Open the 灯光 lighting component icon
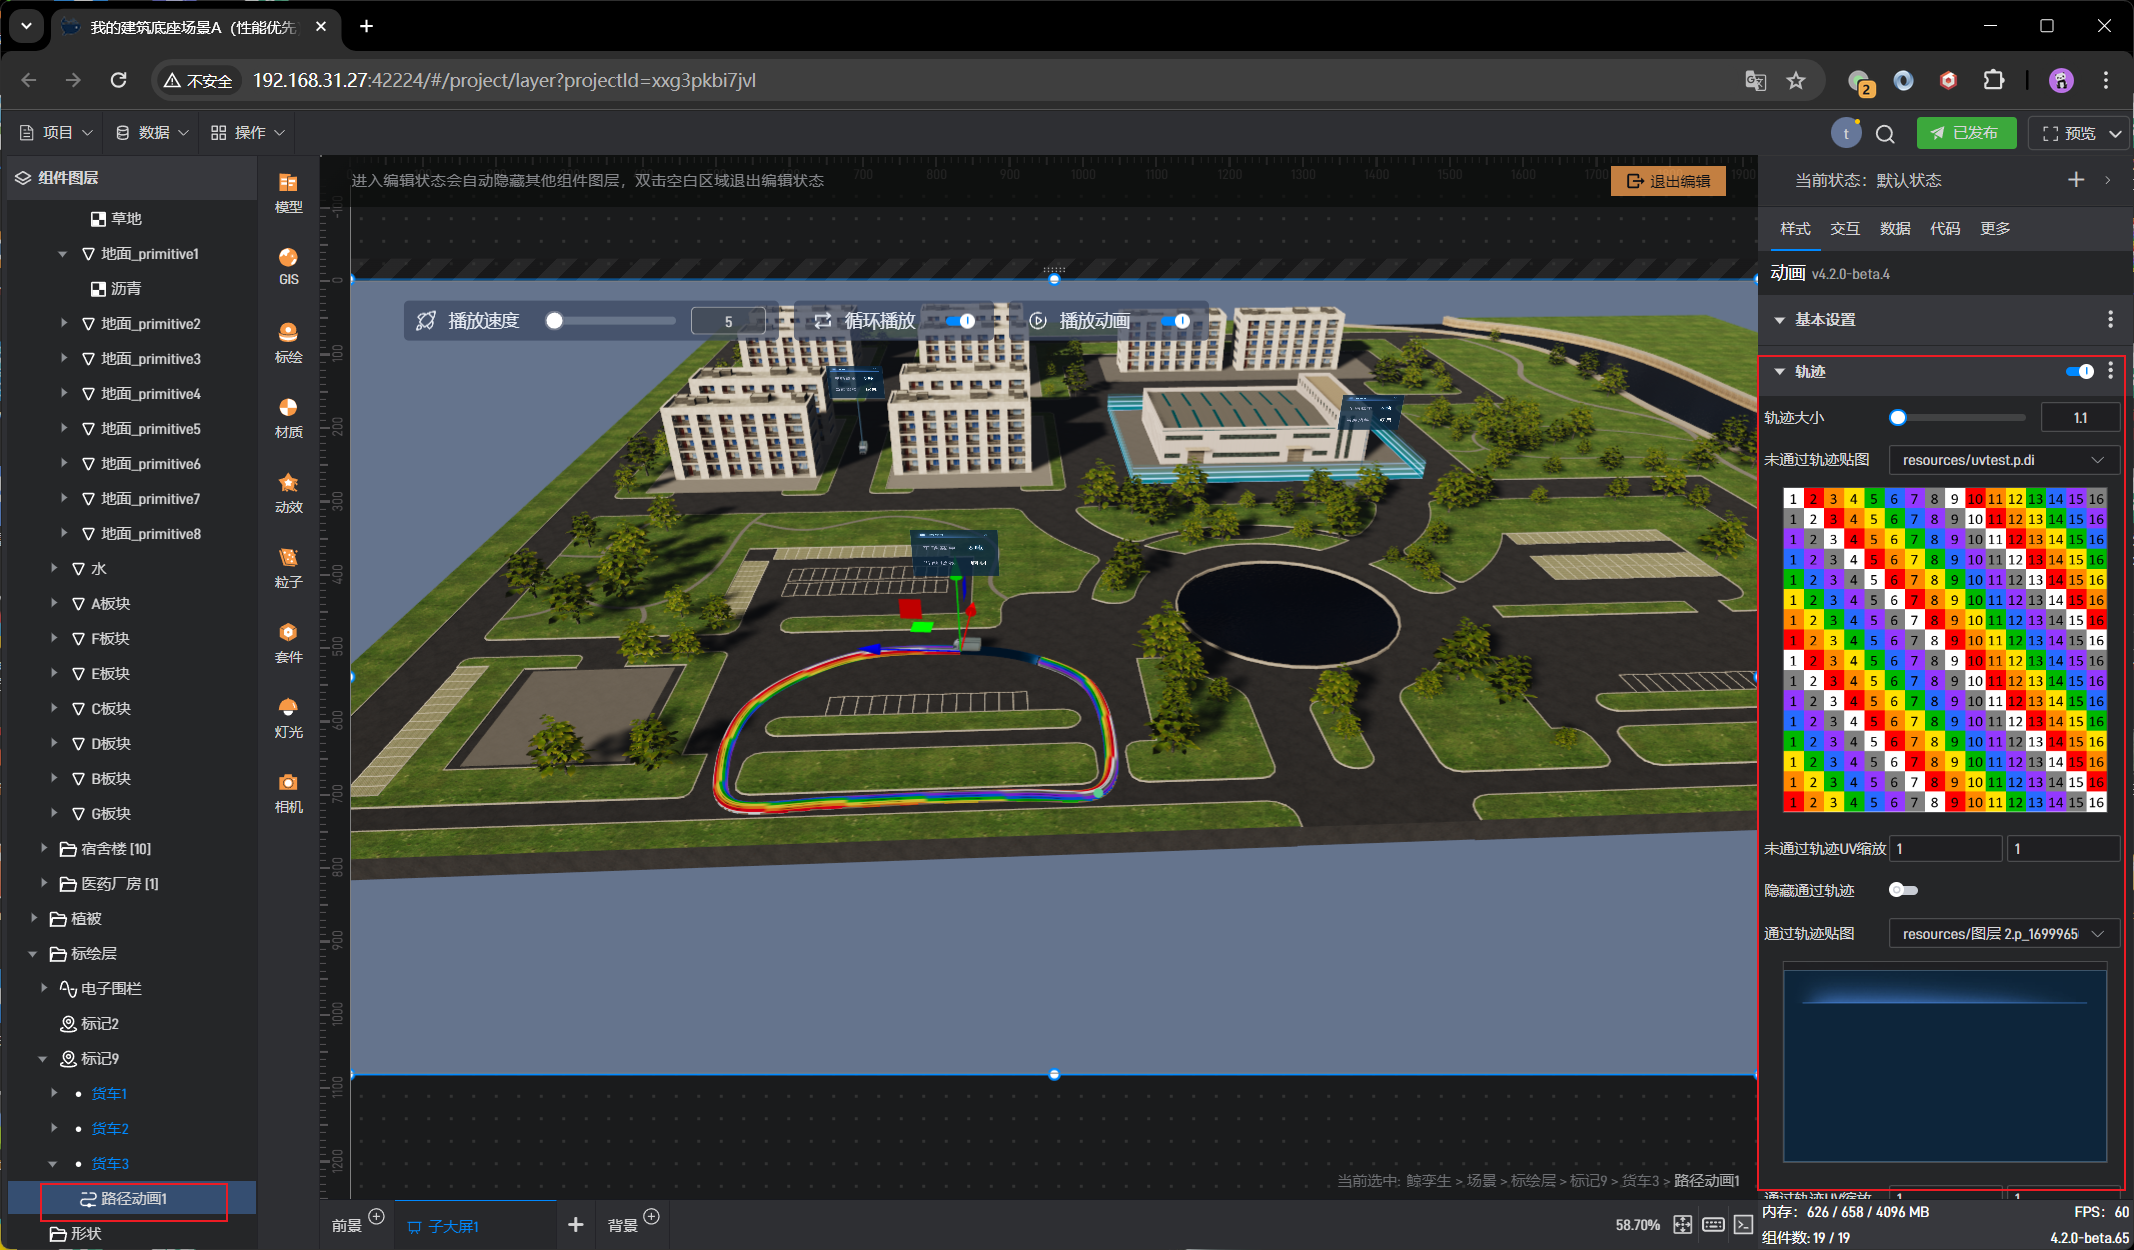Viewport: 2134px width, 1250px height. coord(288,717)
